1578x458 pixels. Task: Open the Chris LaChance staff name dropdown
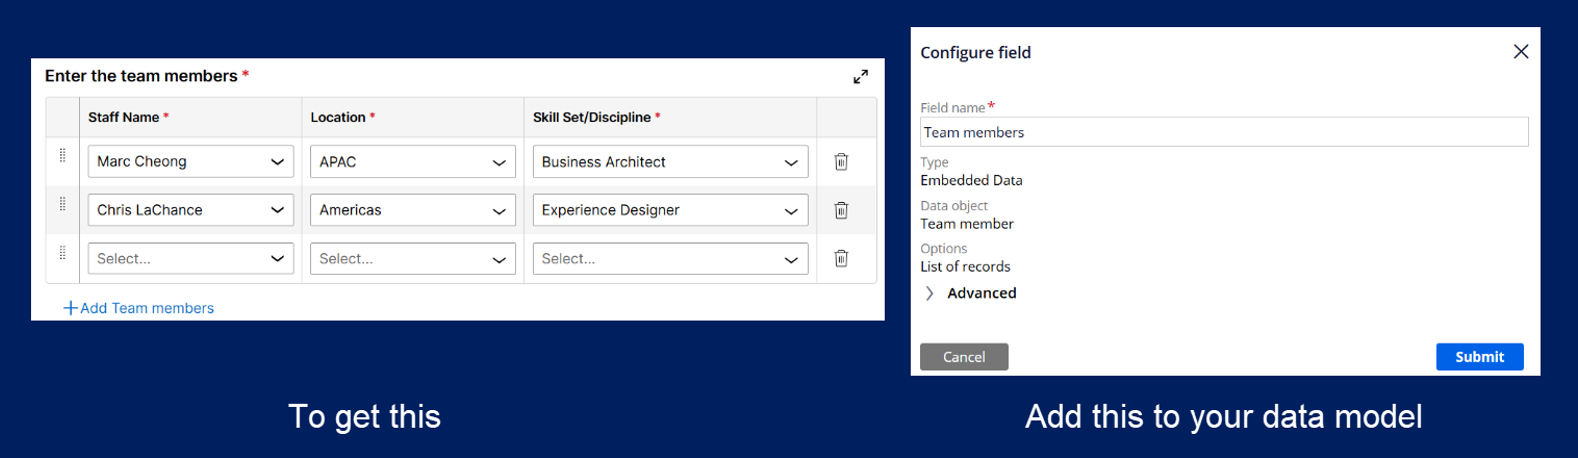pyautogui.click(x=190, y=210)
